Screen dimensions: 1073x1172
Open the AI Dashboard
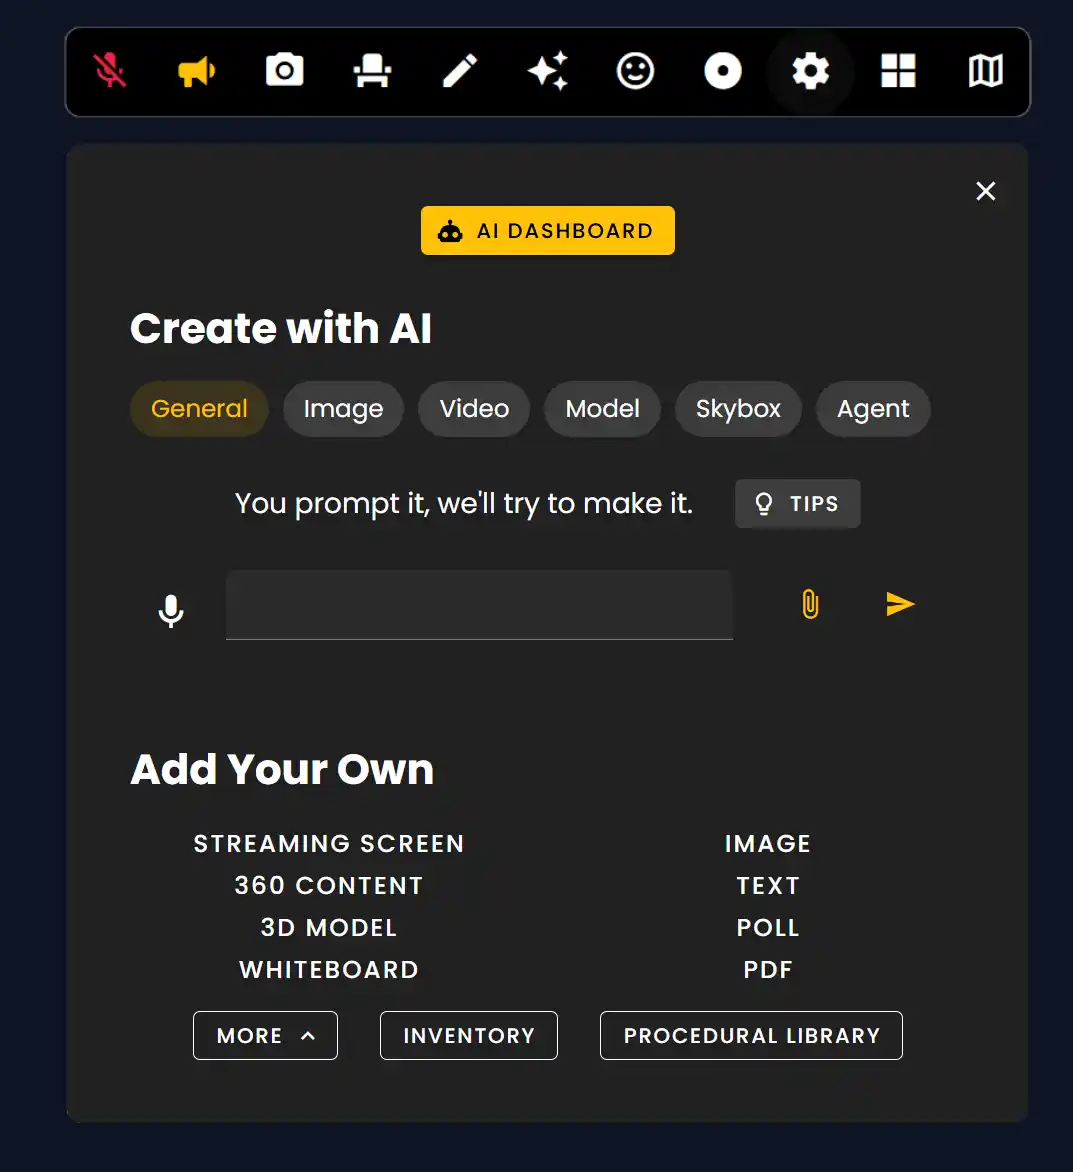click(x=547, y=230)
